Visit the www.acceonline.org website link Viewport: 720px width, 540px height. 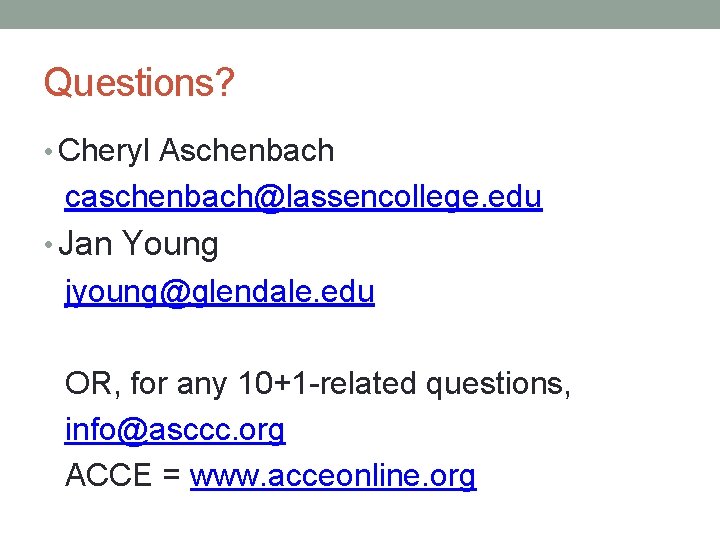333,476
